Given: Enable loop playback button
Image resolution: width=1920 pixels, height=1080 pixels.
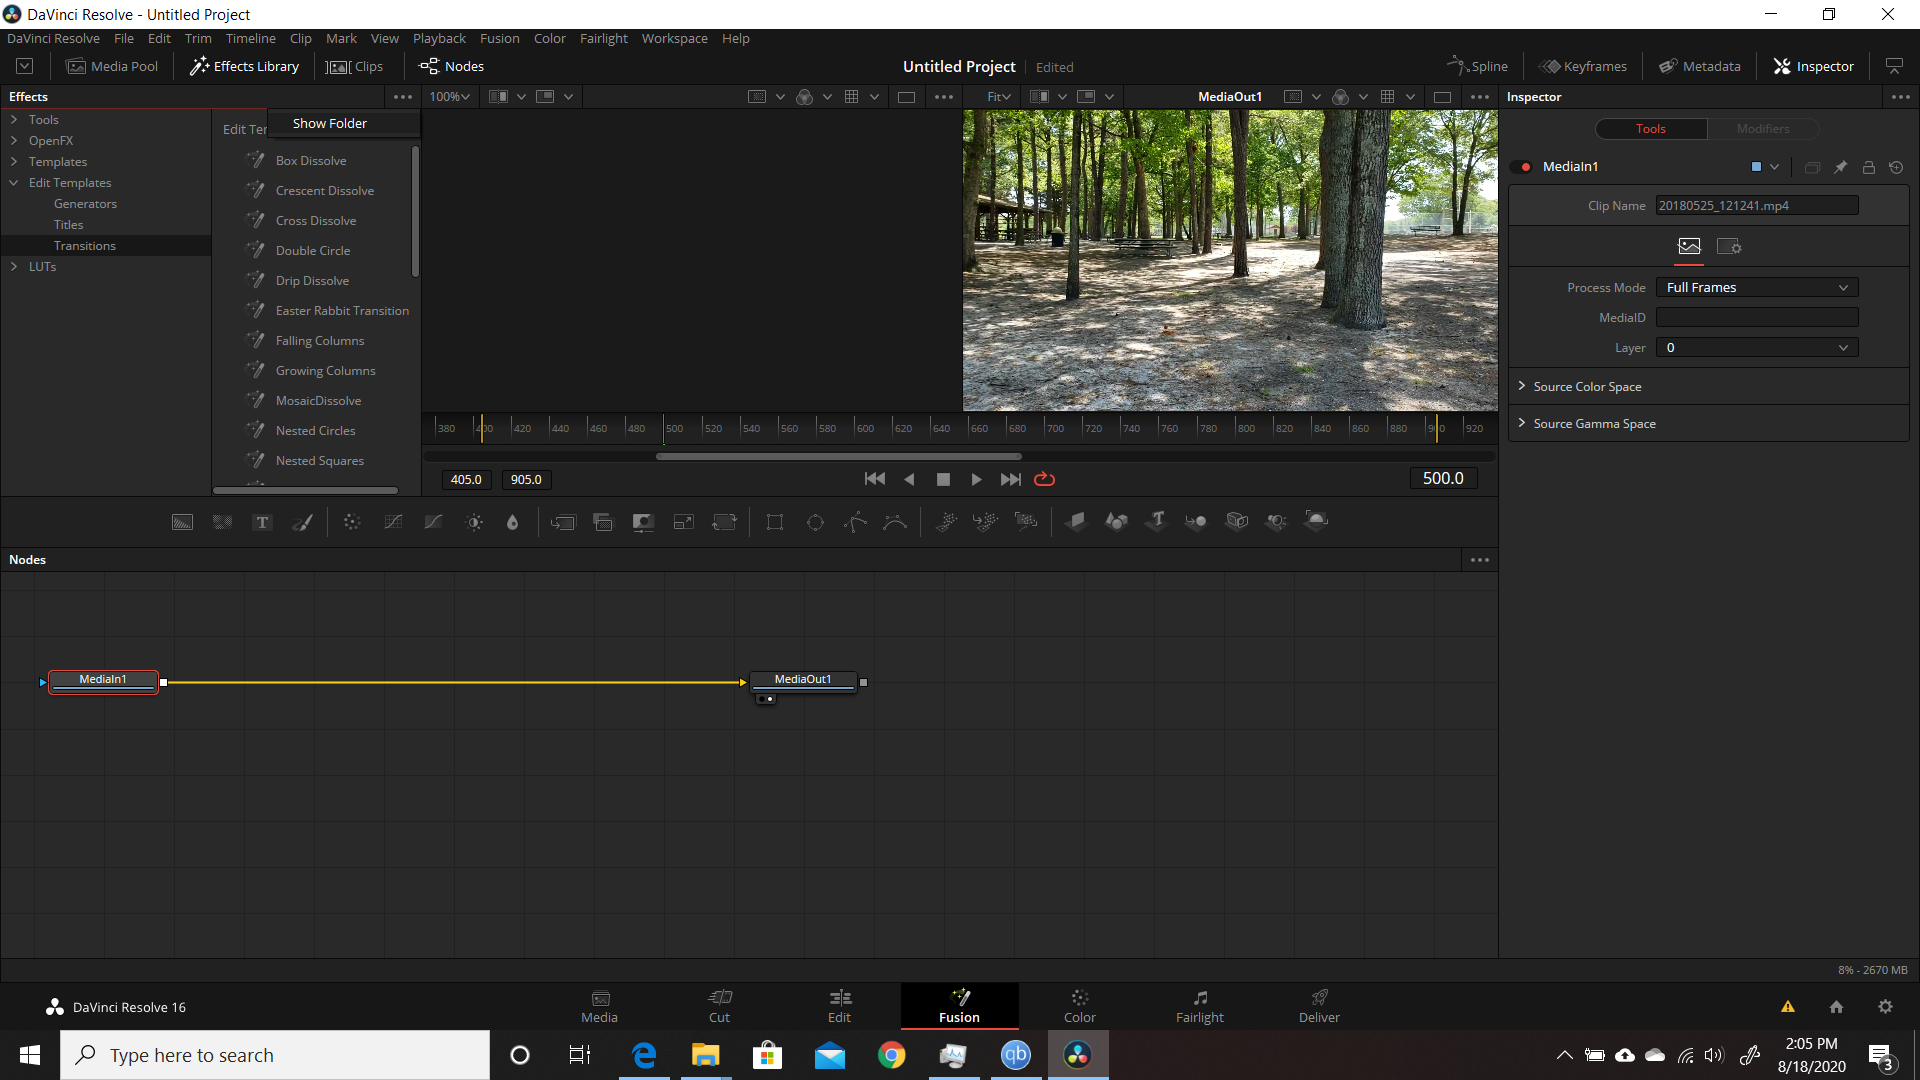Looking at the screenshot, I should 1044,479.
